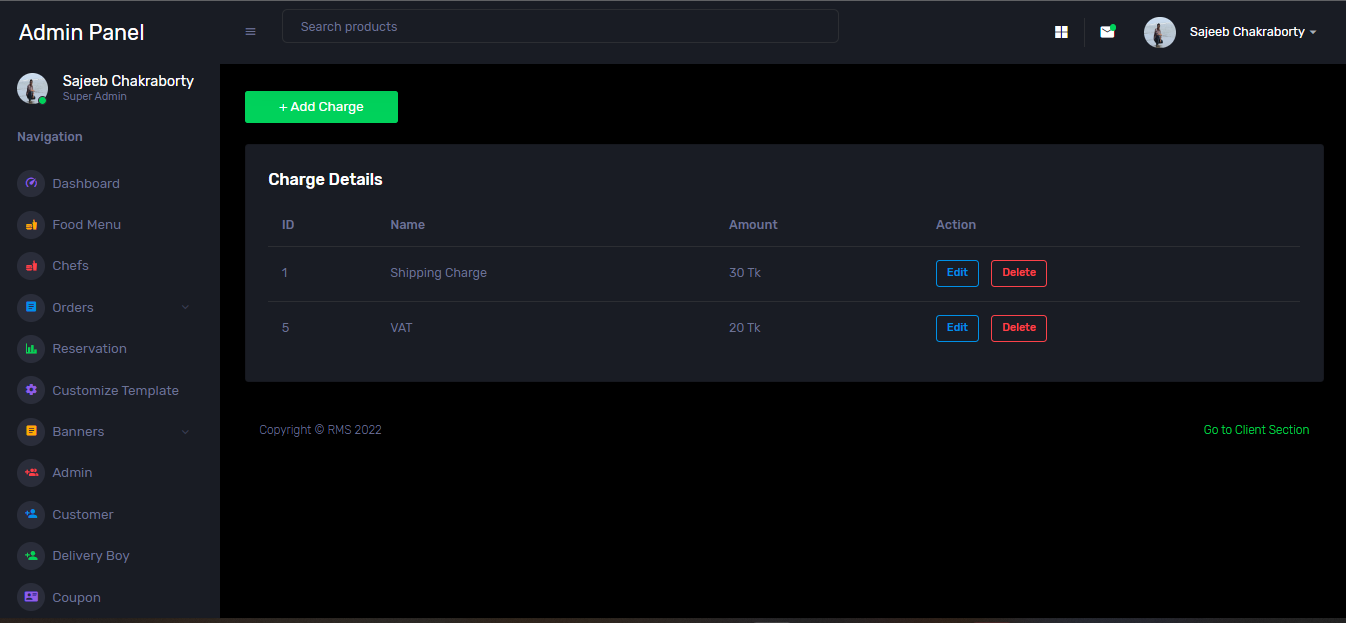Image resolution: width=1346 pixels, height=623 pixels.
Task: Click the Customize Template gear icon
Action: point(31,390)
